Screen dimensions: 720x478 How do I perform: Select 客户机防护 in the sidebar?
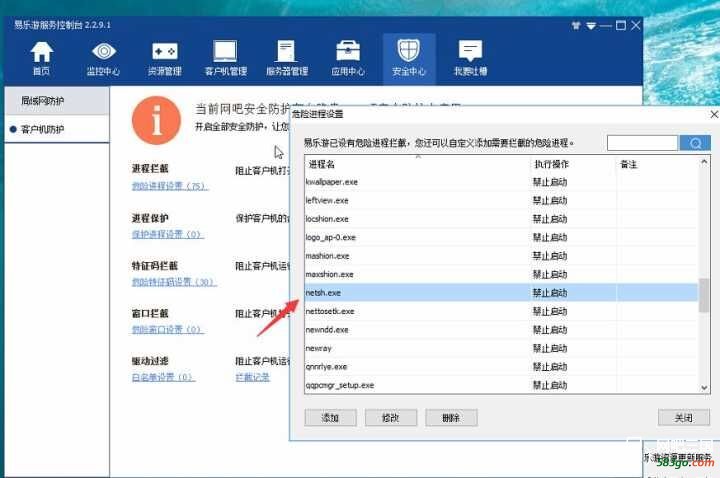point(57,129)
